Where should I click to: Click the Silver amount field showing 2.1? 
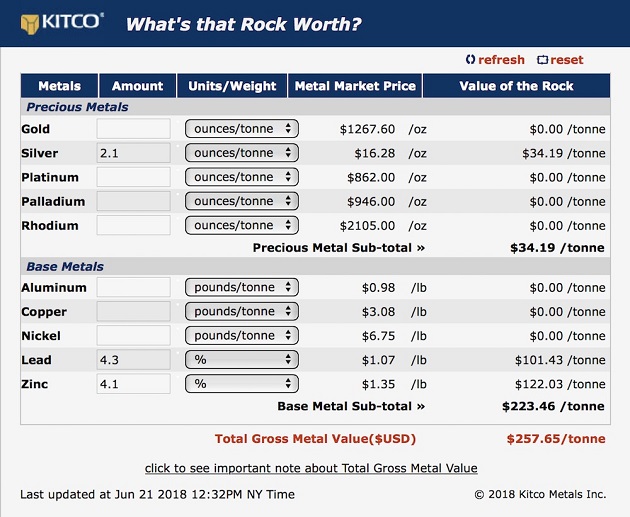pos(133,153)
